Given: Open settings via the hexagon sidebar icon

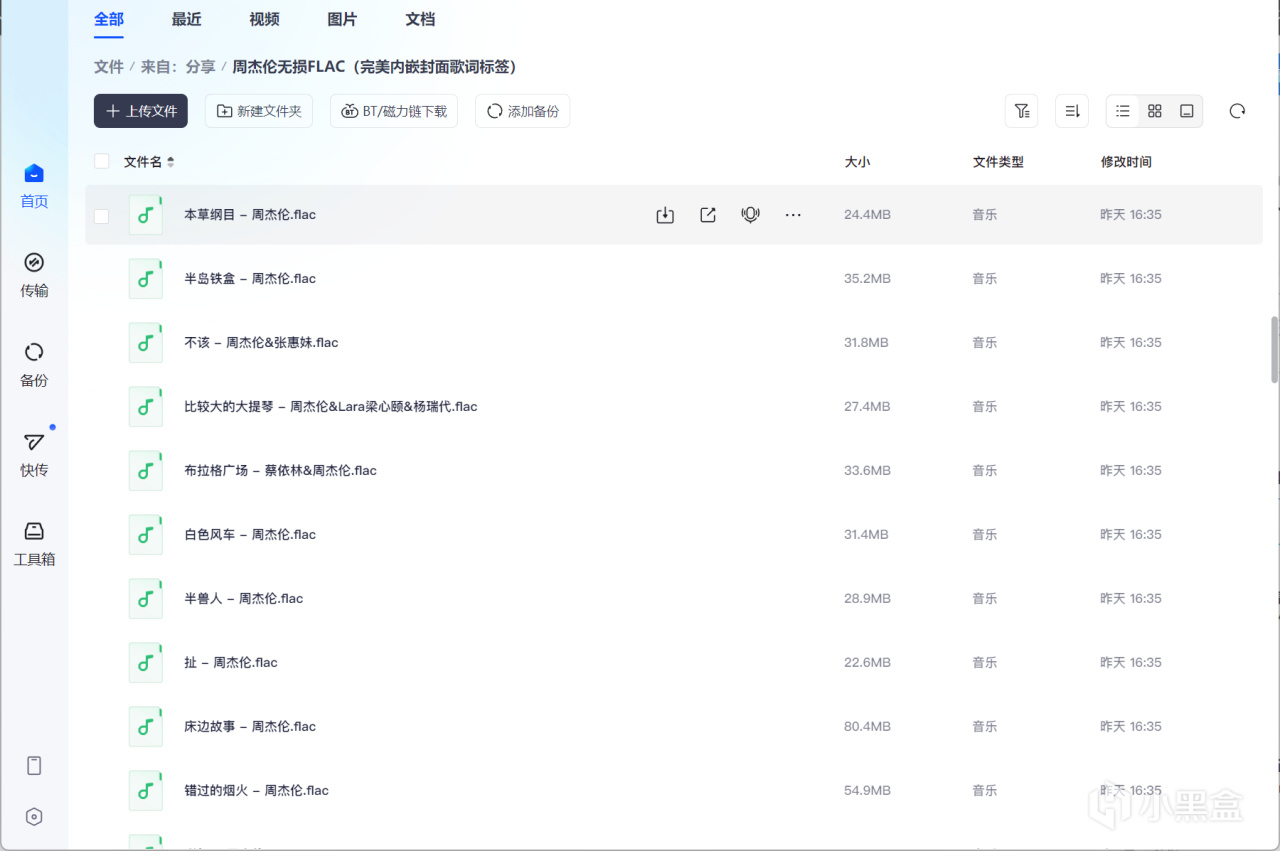Looking at the screenshot, I should [34, 817].
